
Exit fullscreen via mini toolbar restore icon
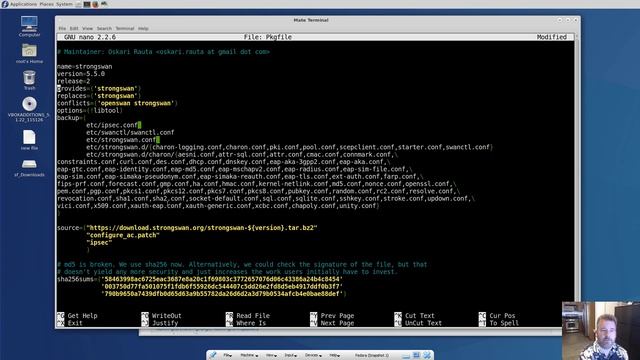416,356
